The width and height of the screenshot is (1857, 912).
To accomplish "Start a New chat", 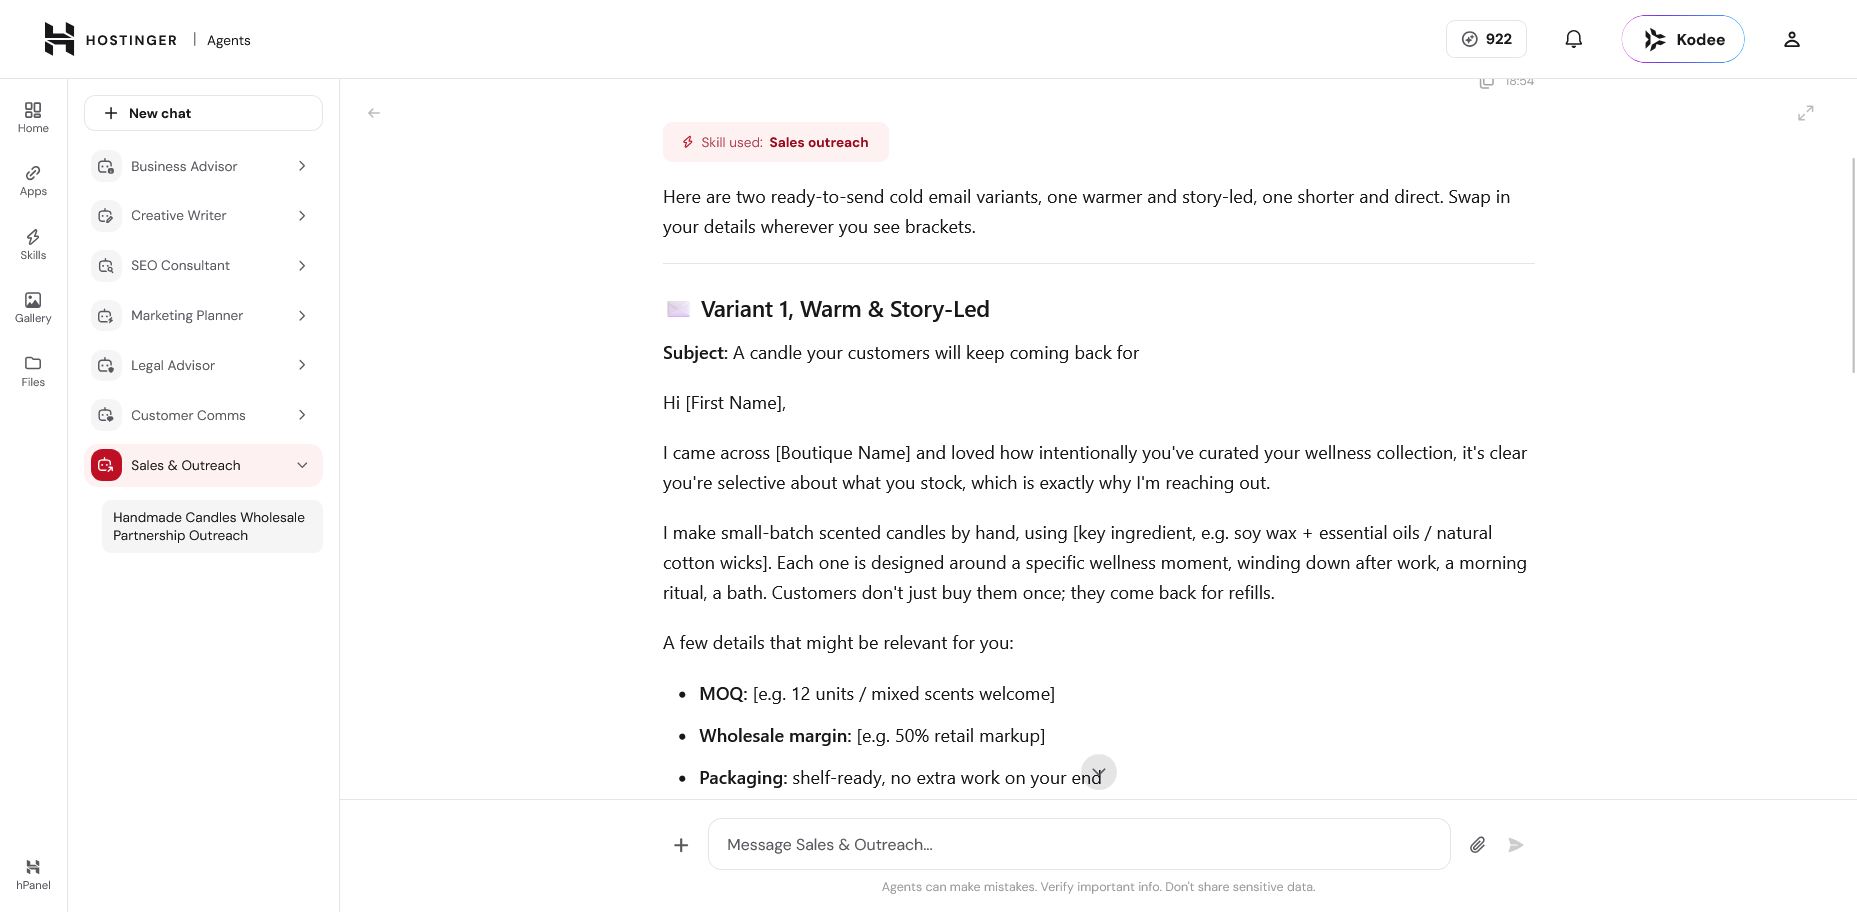I will click(x=203, y=113).
